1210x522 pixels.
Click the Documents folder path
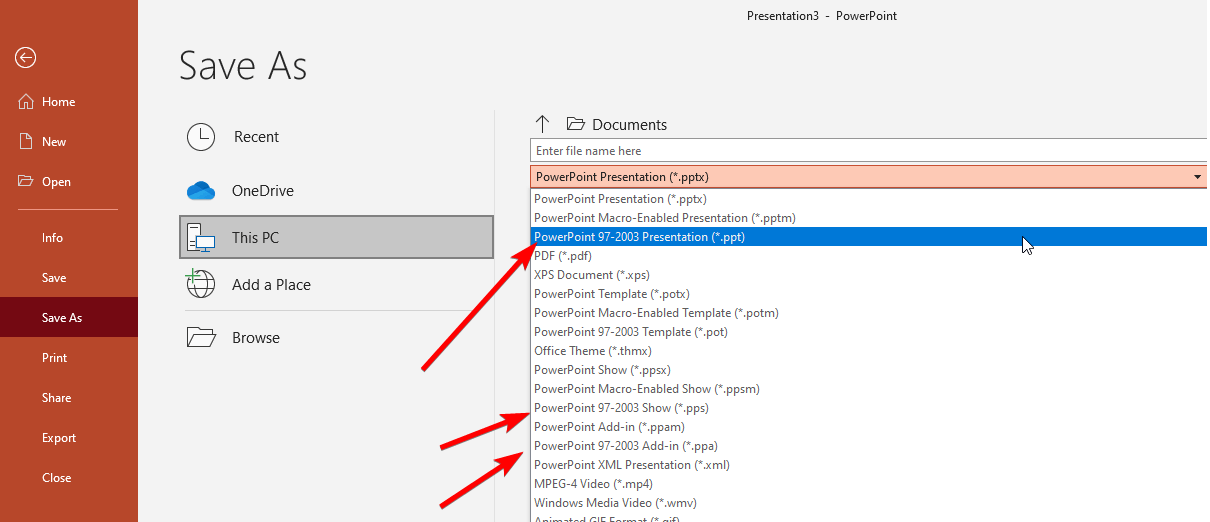[x=628, y=125]
